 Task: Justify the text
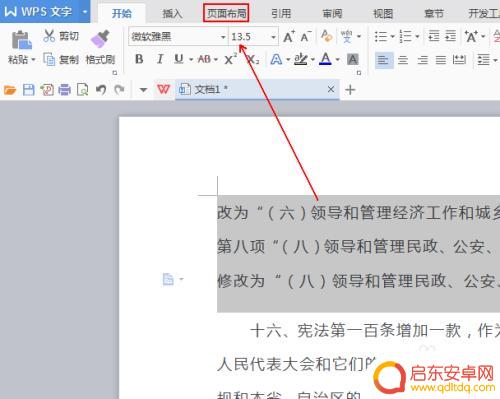pos(441,60)
